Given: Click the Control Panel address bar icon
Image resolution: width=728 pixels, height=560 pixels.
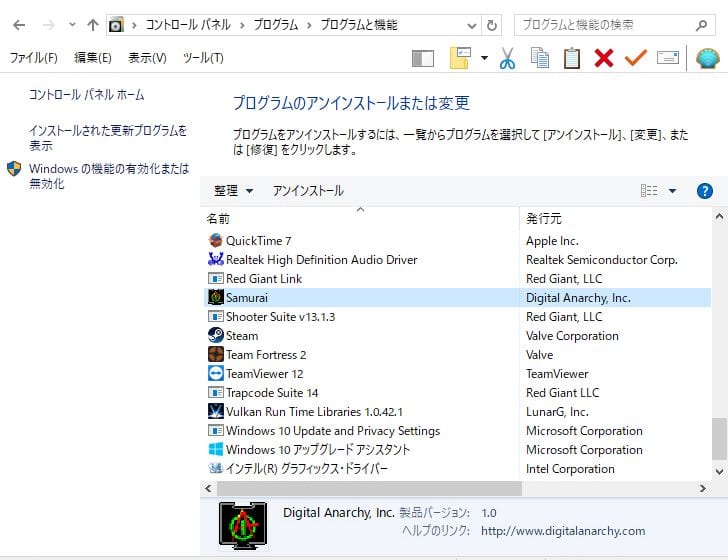Looking at the screenshot, I should coord(116,25).
